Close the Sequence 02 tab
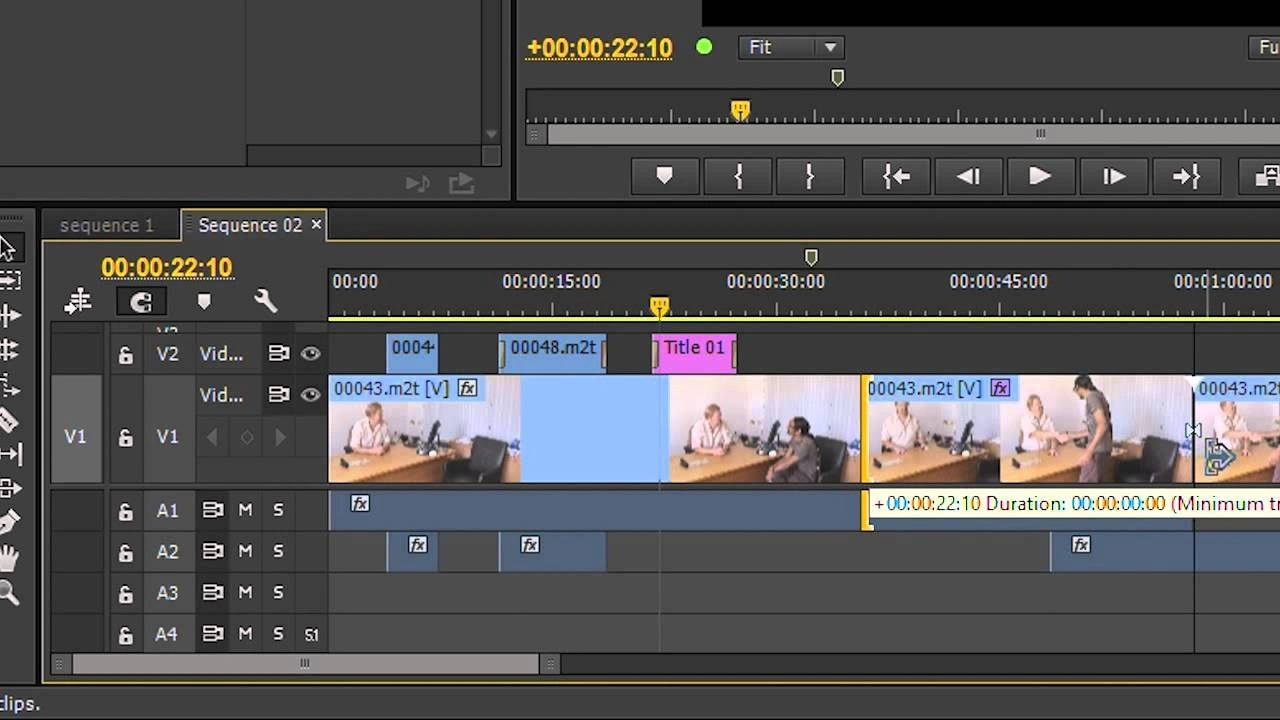The image size is (1280, 720). (x=316, y=225)
